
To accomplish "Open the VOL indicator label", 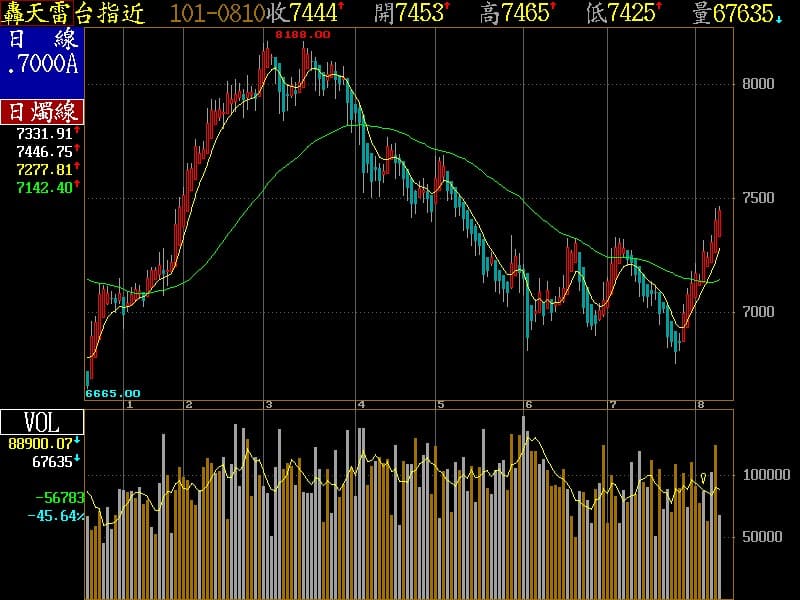I will pos(42,421).
